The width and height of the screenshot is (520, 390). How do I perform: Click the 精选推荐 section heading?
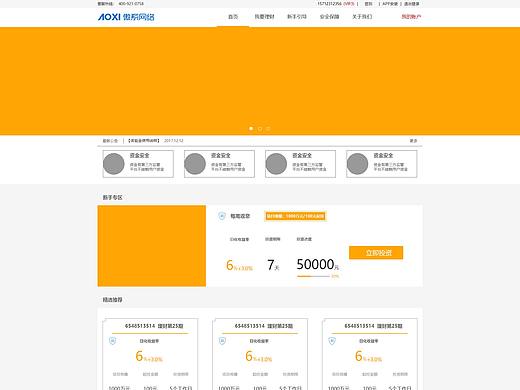[x=113, y=299]
